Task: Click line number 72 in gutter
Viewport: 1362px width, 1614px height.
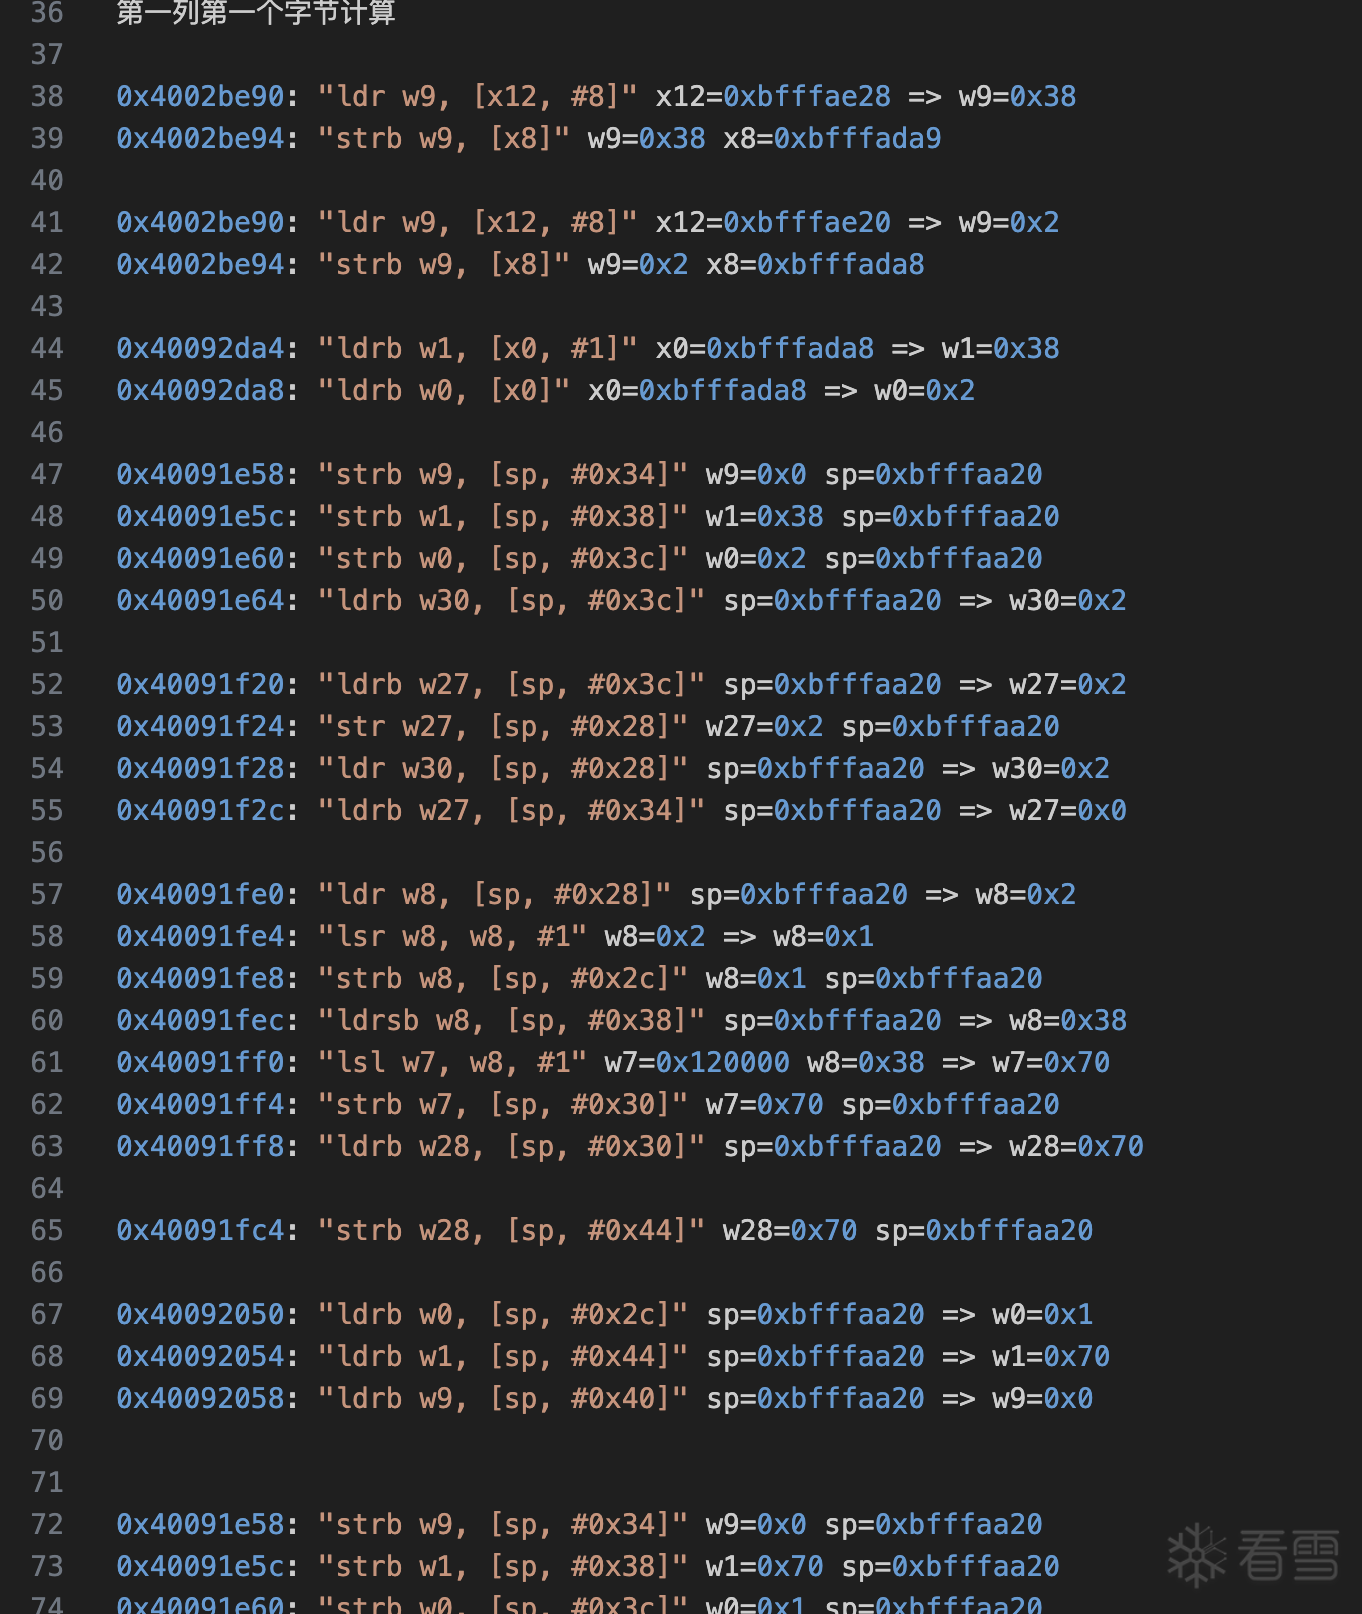Action: pos(47,1524)
